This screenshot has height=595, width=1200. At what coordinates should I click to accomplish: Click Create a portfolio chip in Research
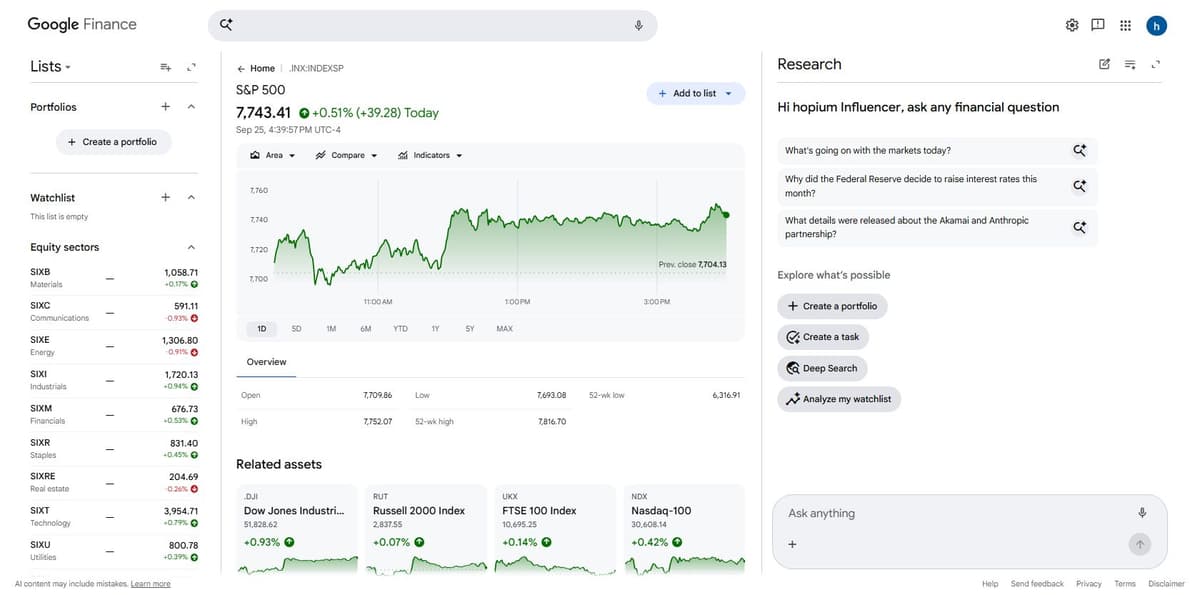pos(832,306)
